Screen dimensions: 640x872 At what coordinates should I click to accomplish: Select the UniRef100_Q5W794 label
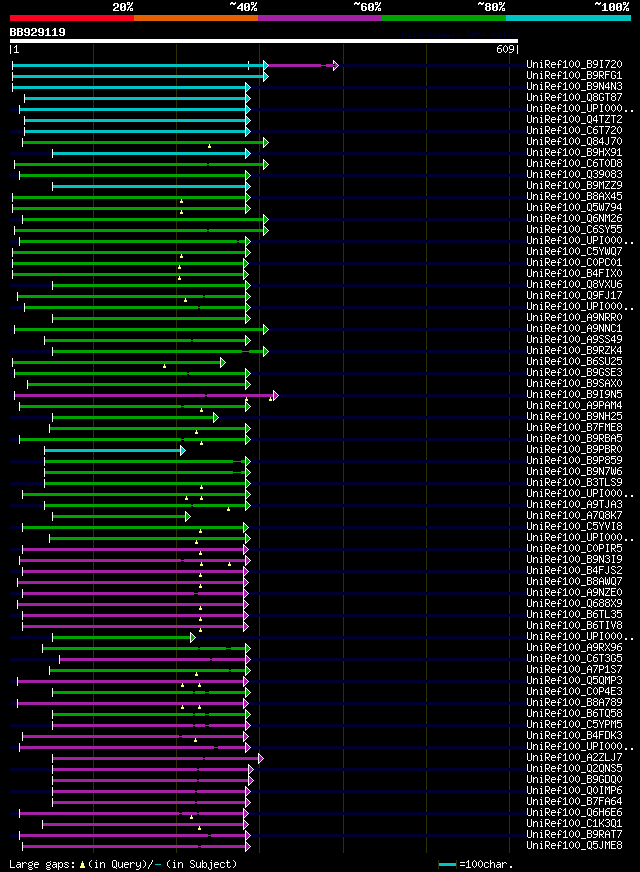coord(574,207)
